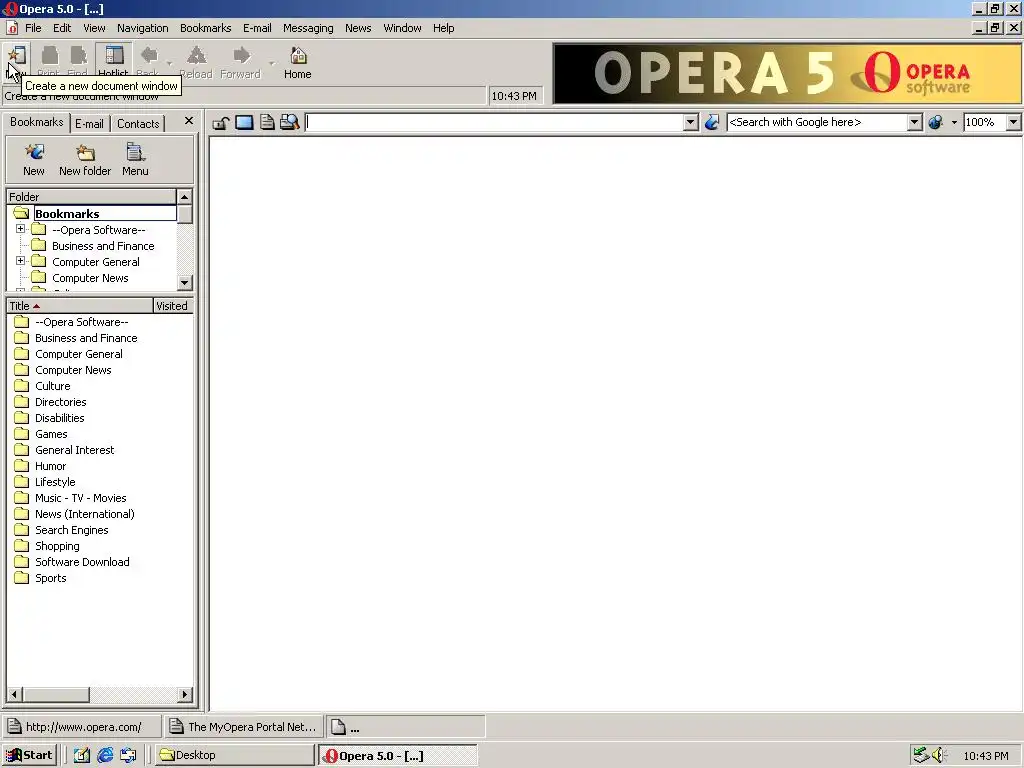The image size is (1024, 768).
Task: Open the Back history dropdown arrow
Action: click(x=169, y=63)
